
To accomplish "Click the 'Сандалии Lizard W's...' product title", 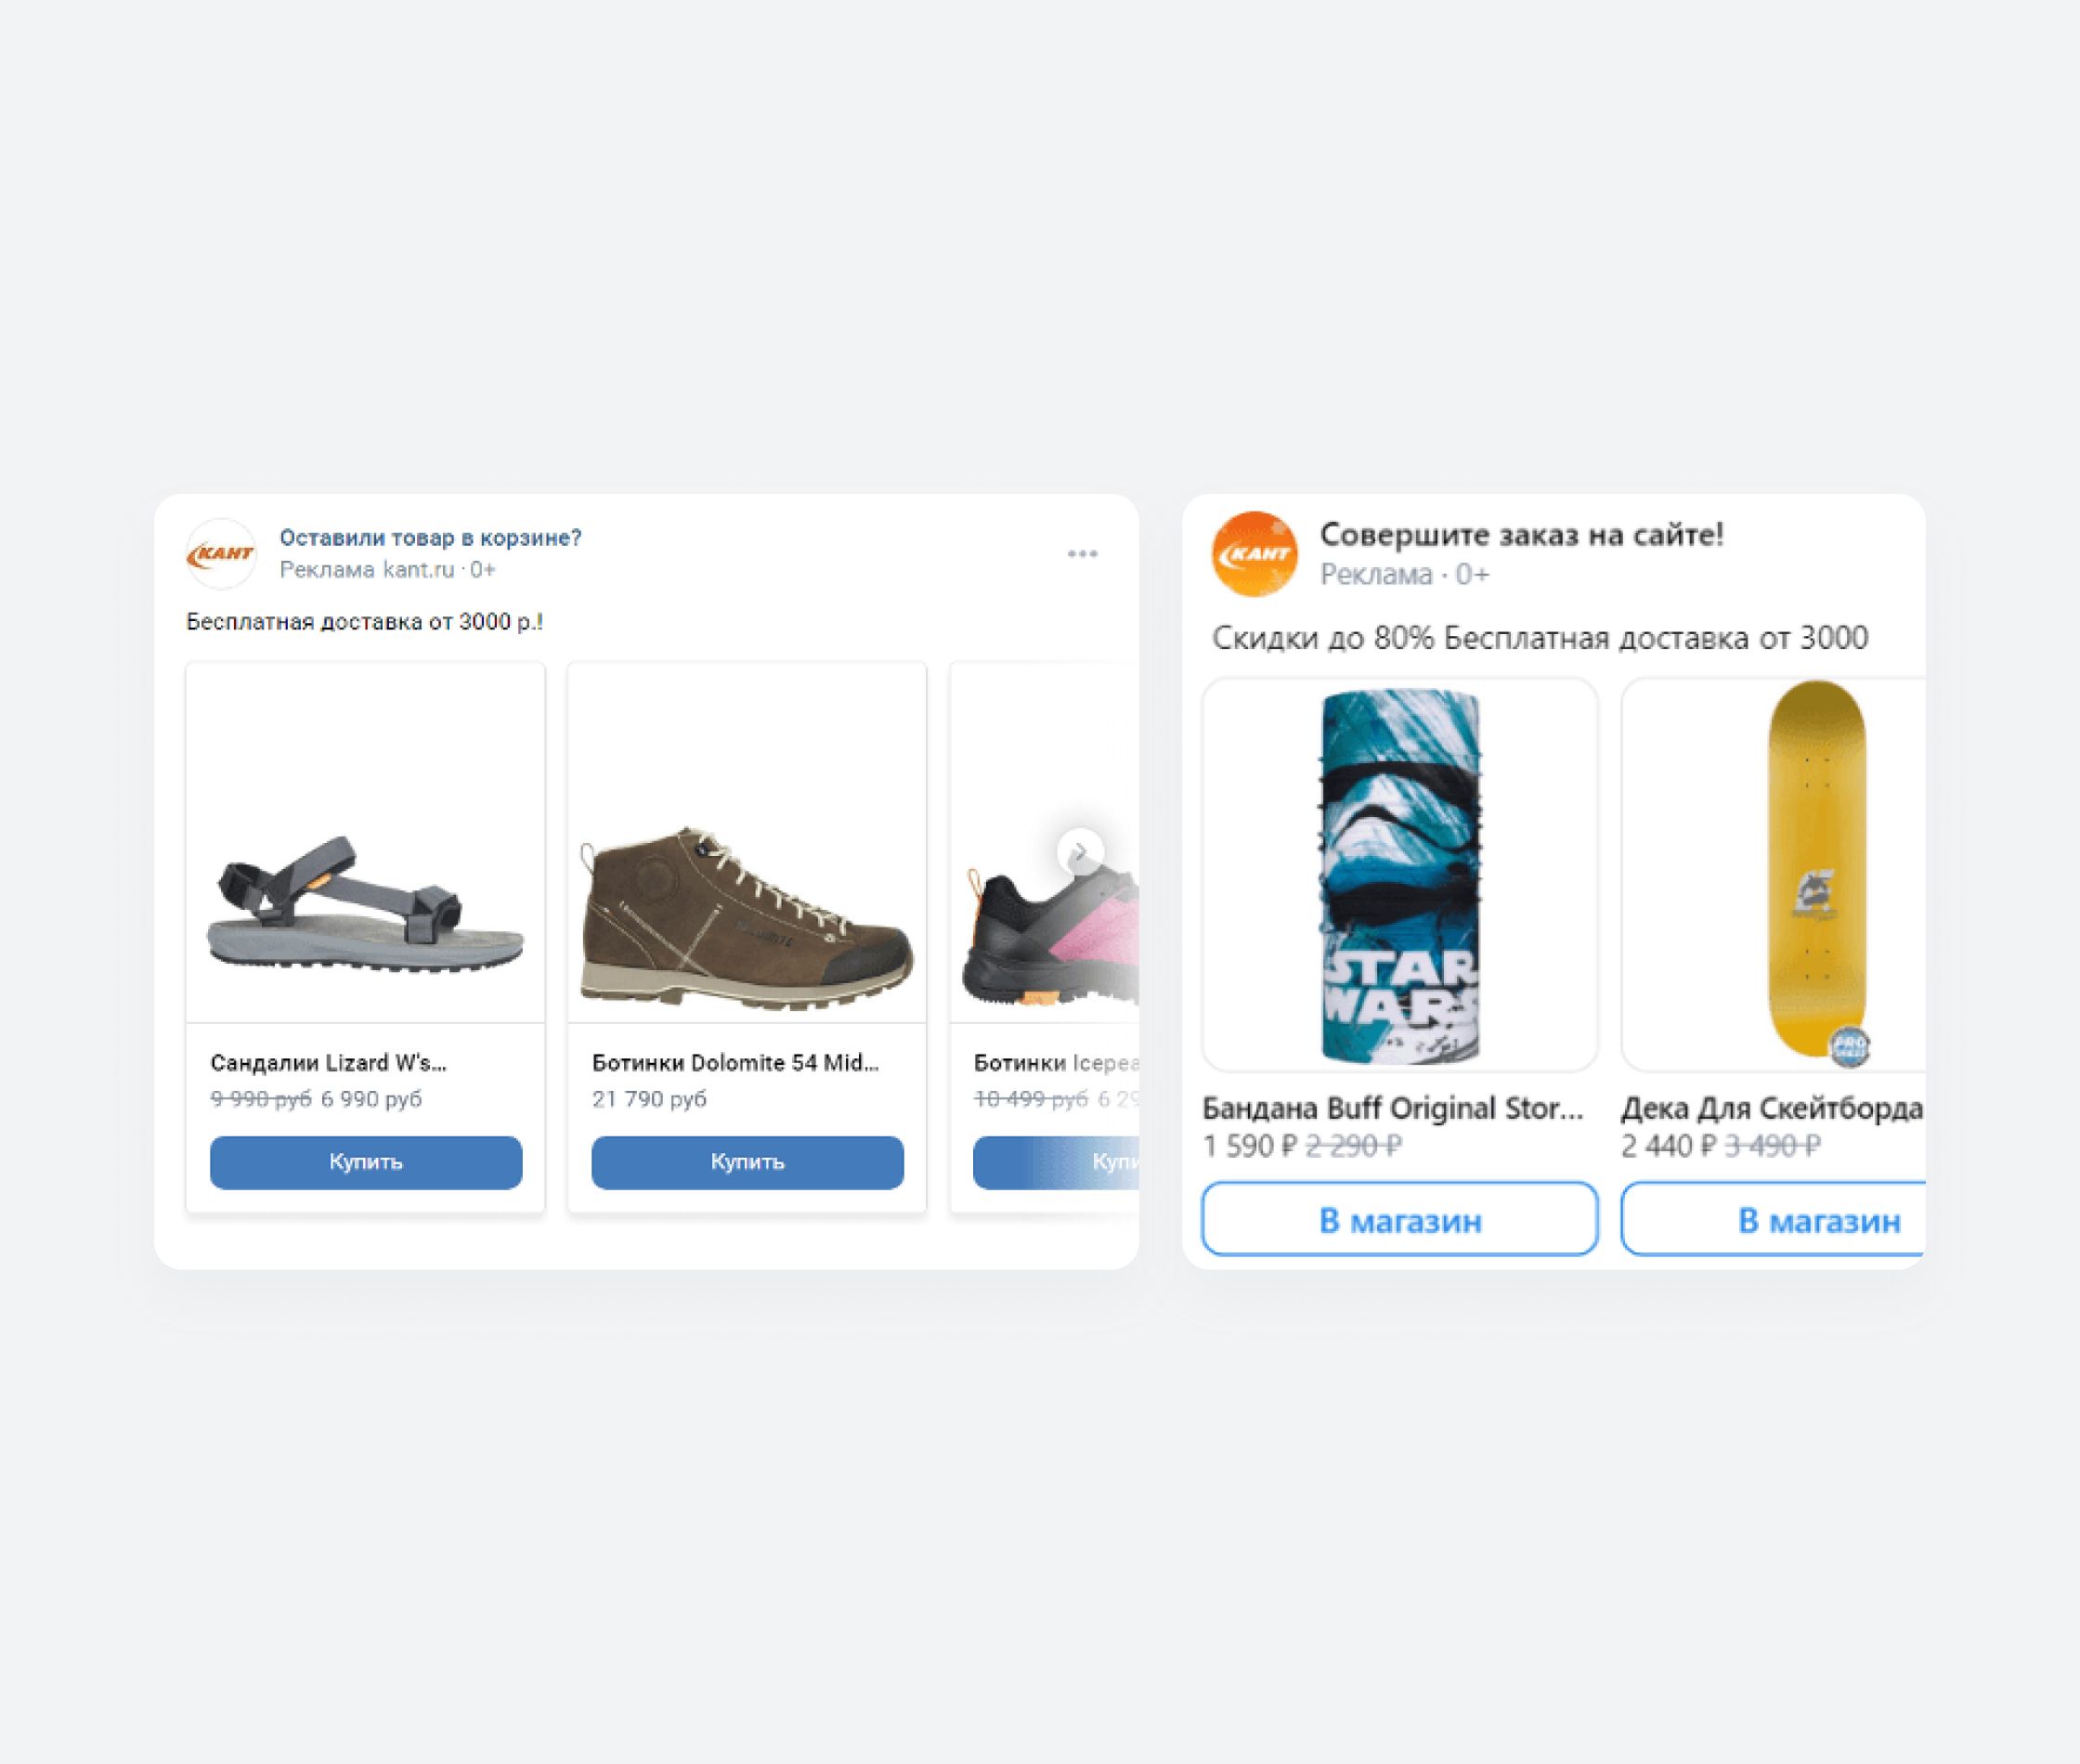I will 328,1063.
